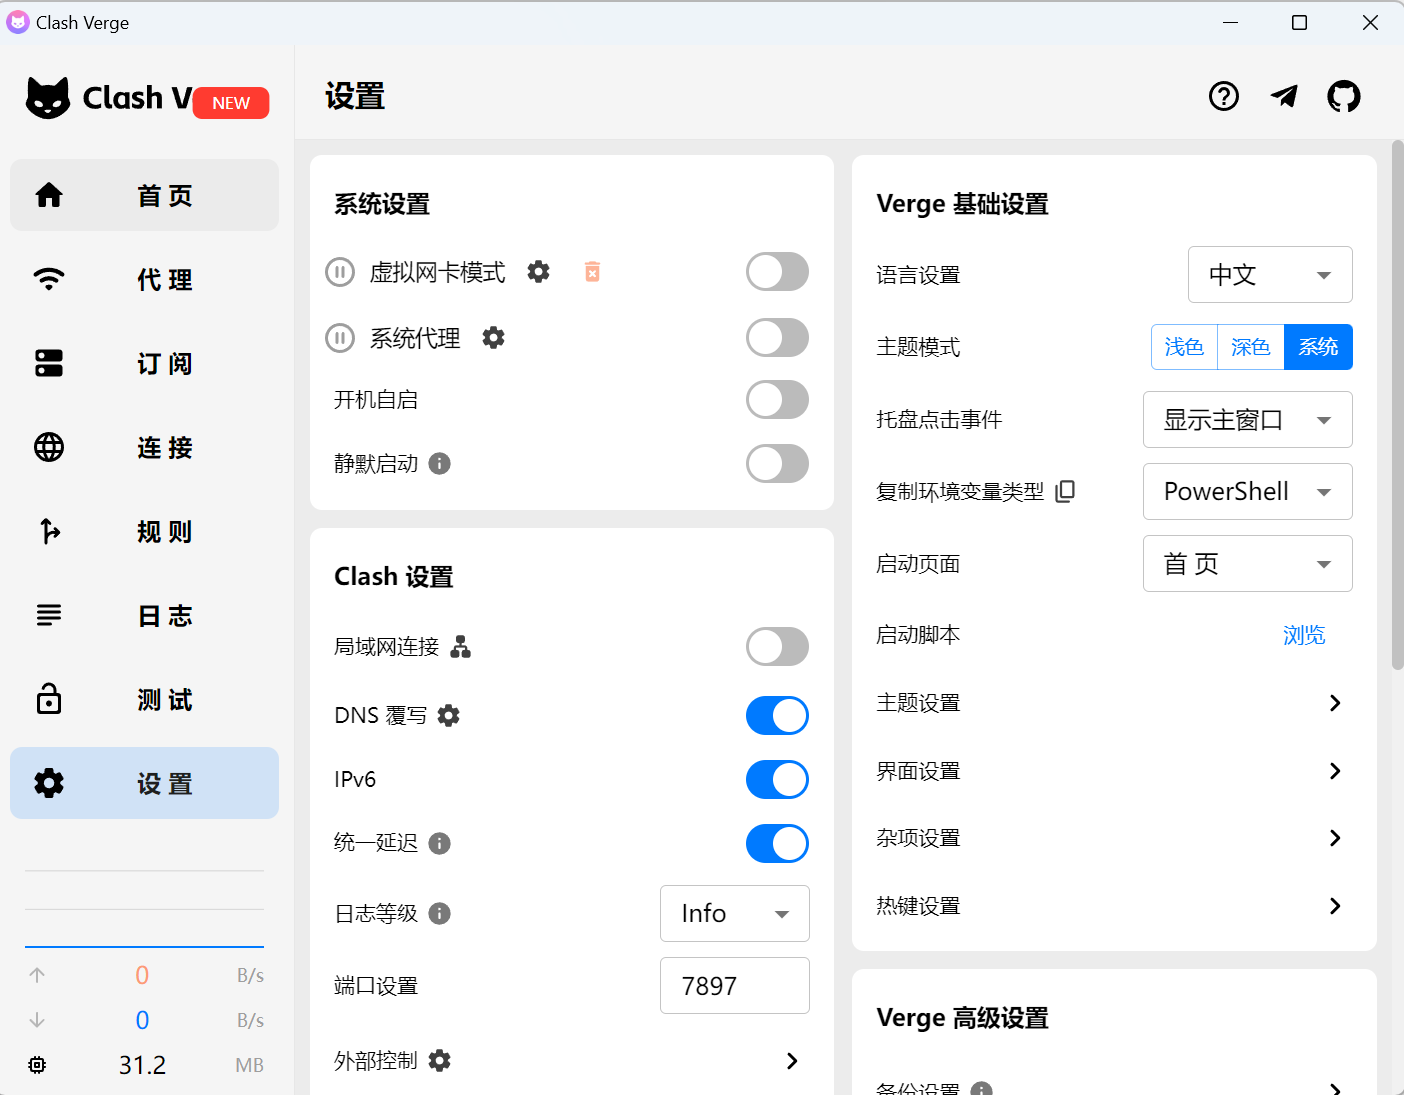The width and height of the screenshot is (1404, 1095).
Task: Open virtual network card mode settings gear
Action: 538,271
